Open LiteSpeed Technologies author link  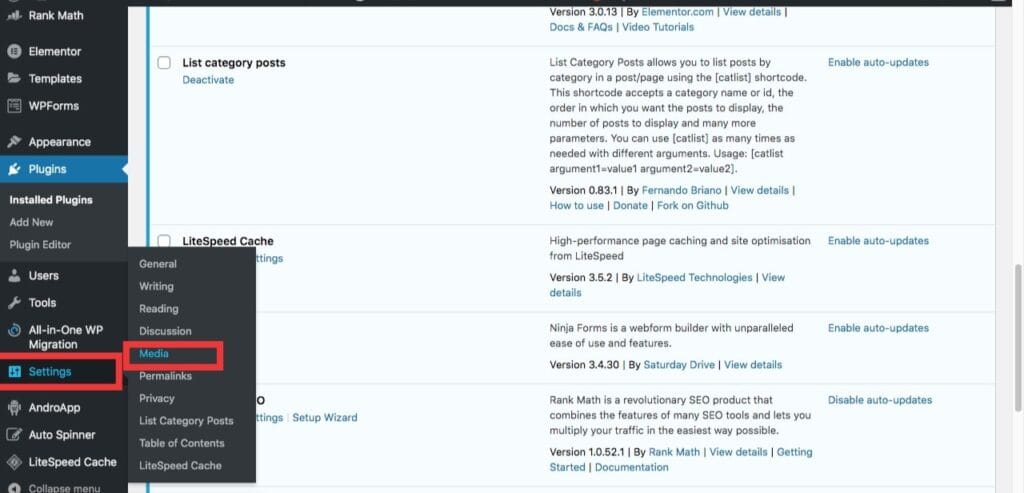(x=694, y=278)
